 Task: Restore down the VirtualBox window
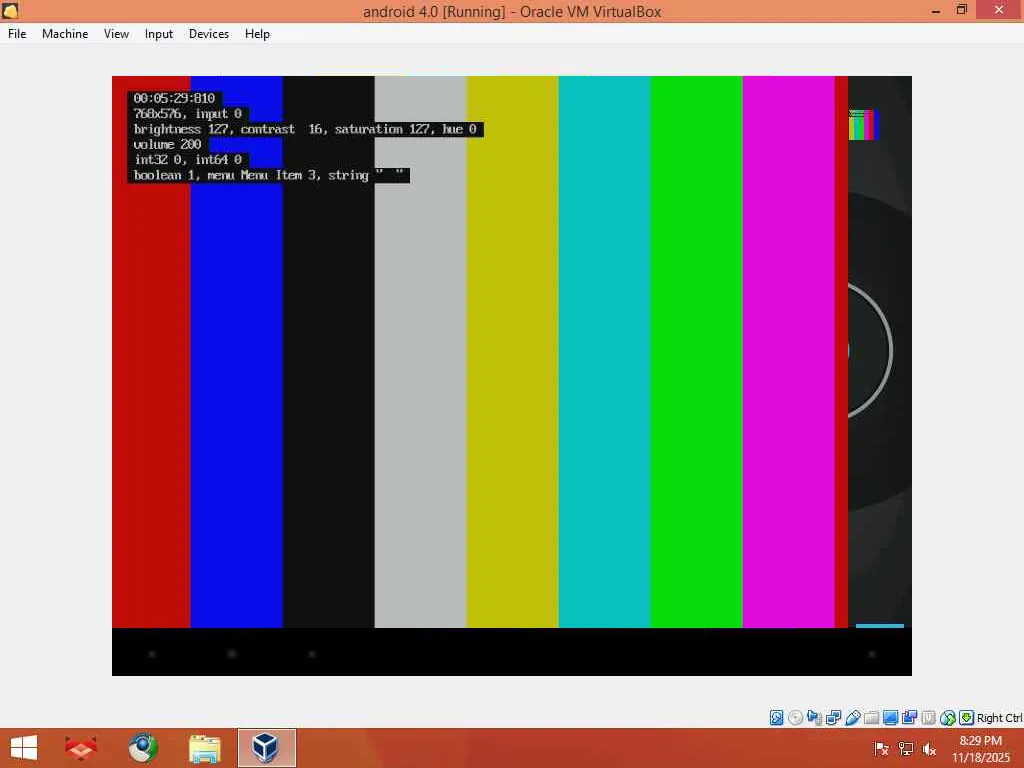961,10
